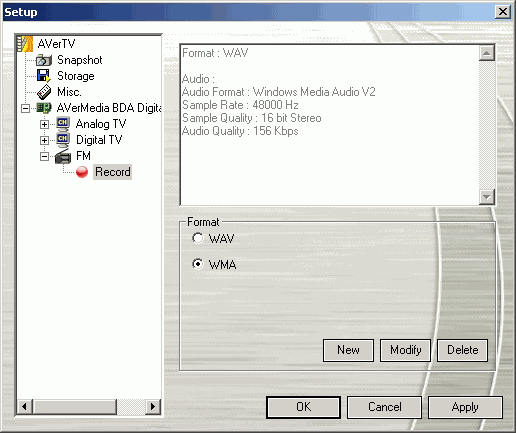Collapse the FM tree node
The width and height of the screenshot is (516, 433).
click(44, 156)
